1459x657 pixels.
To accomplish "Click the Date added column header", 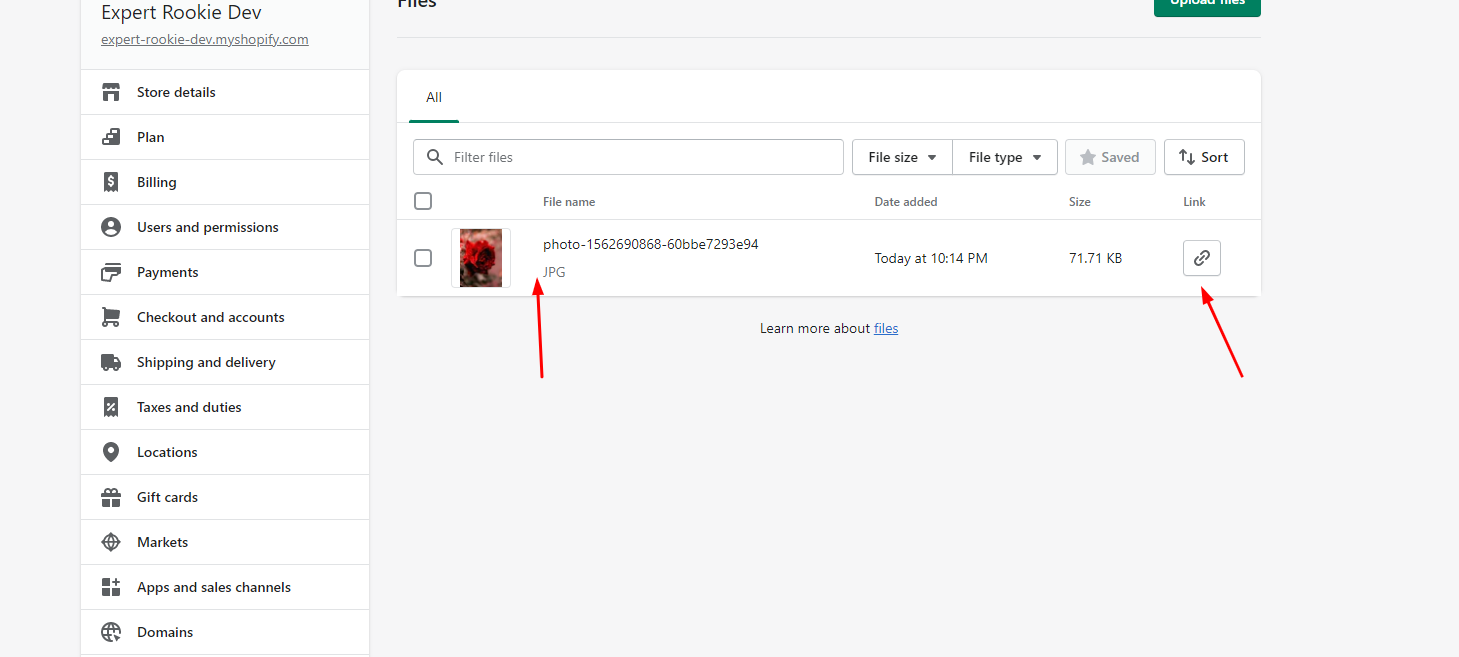I will (x=906, y=202).
